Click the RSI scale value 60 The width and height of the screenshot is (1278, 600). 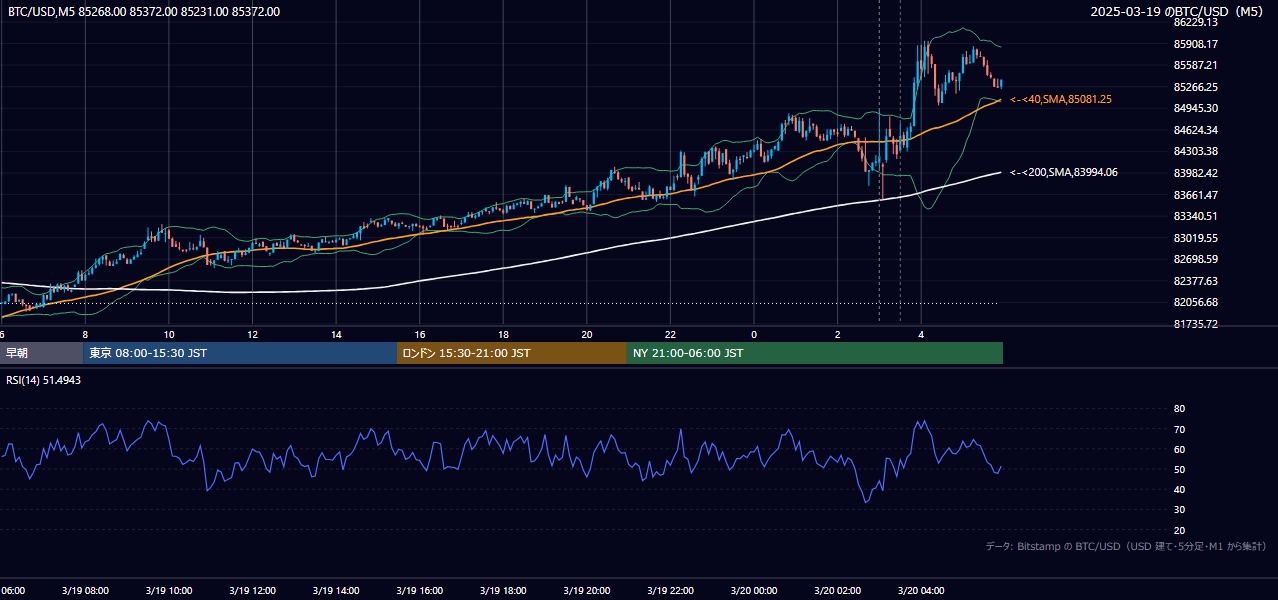click(1179, 449)
